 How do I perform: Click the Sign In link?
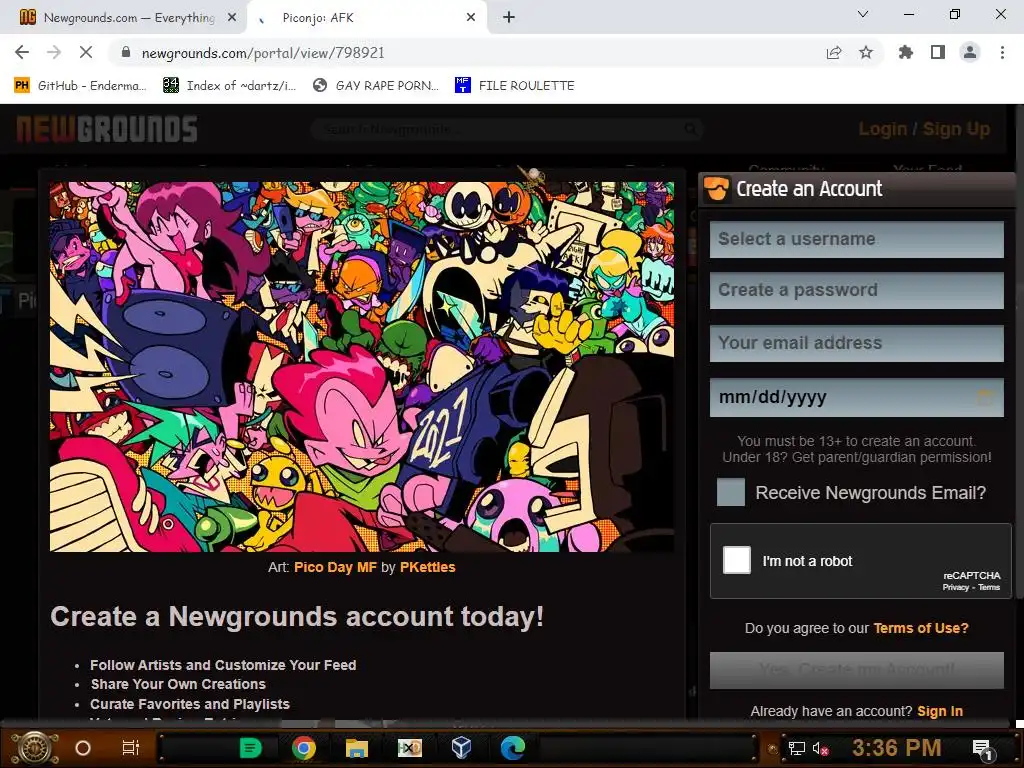click(940, 711)
